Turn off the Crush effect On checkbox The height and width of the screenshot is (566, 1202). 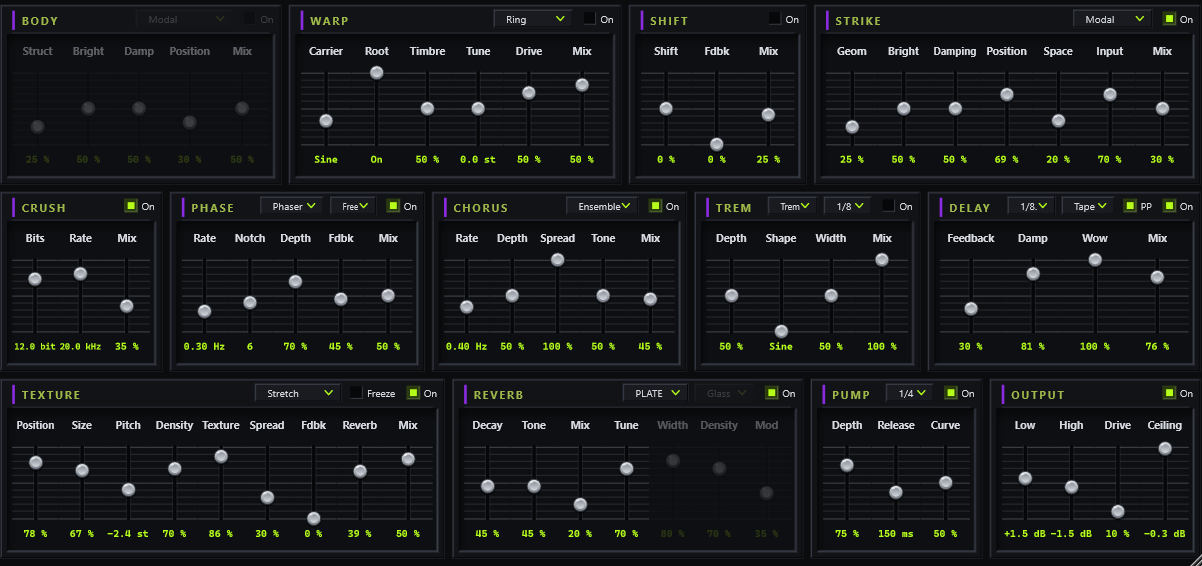point(131,206)
